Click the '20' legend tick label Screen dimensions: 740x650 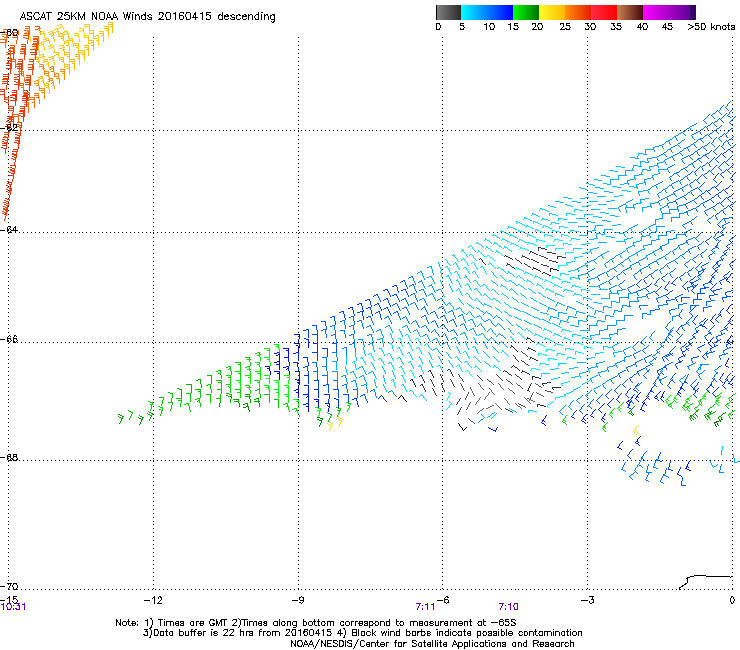pos(537,27)
